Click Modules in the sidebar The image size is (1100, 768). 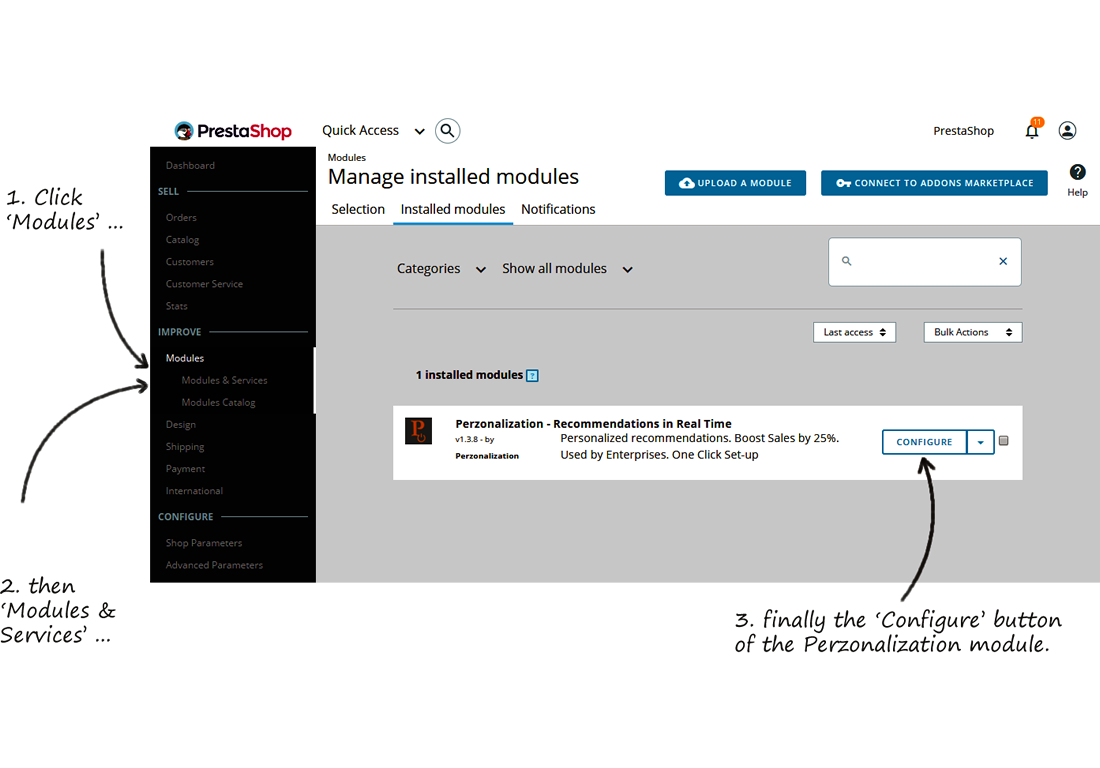pyautogui.click(x=185, y=358)
